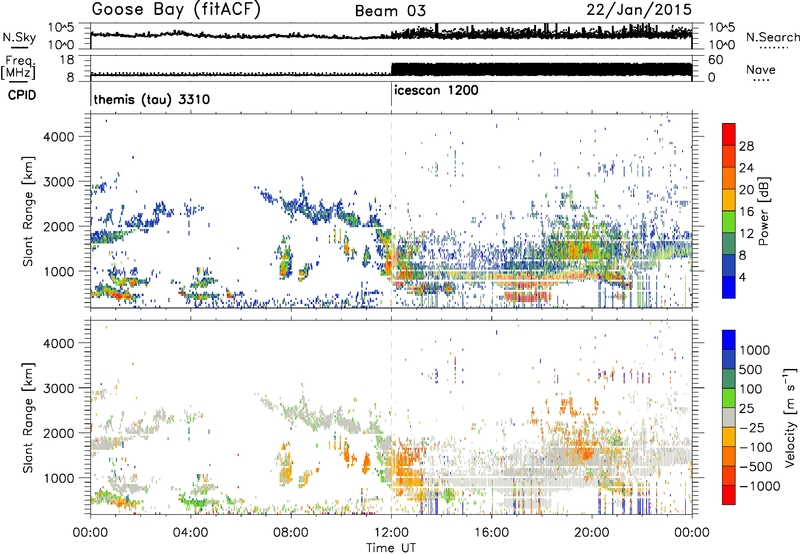Viewport: 800px width, 554px height.
Task: Click the 500 label on Velocity colorbar
Action: (751, 369)
